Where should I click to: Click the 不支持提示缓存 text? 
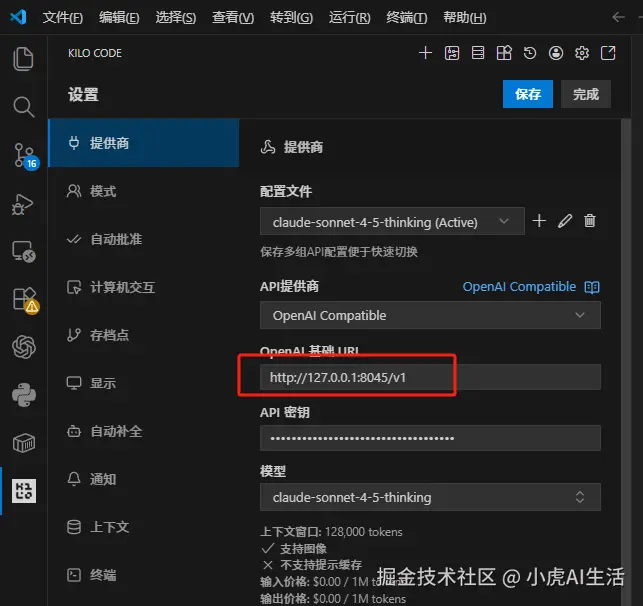point(321,565)
